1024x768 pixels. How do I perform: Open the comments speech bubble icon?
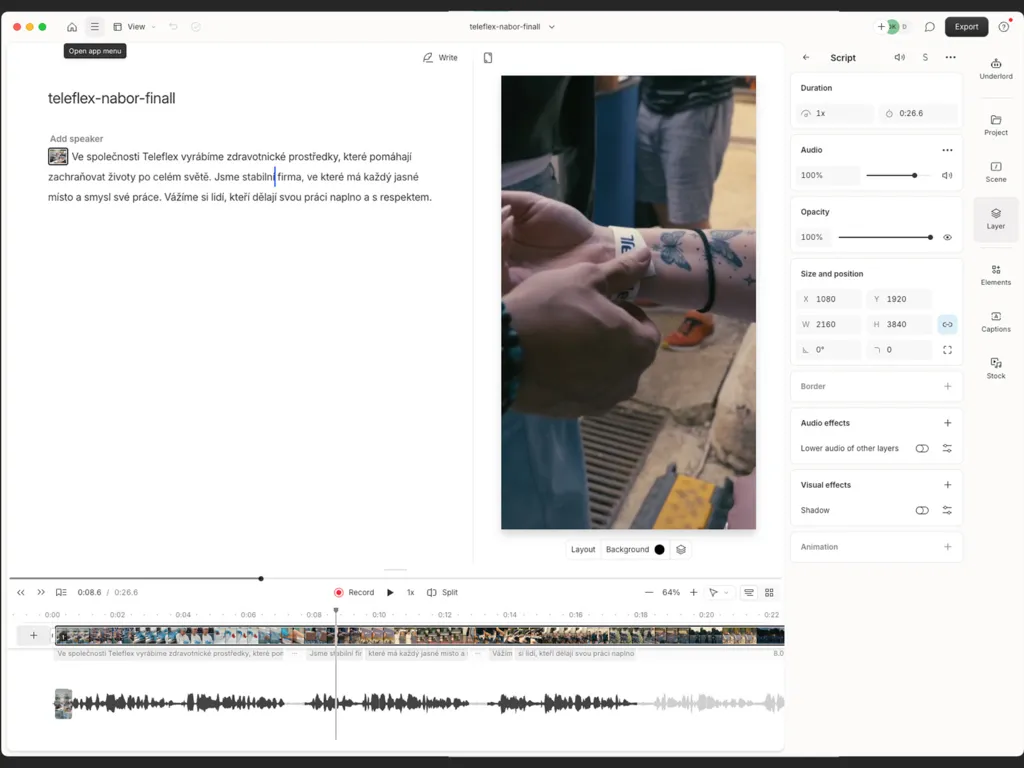point(929,27)
